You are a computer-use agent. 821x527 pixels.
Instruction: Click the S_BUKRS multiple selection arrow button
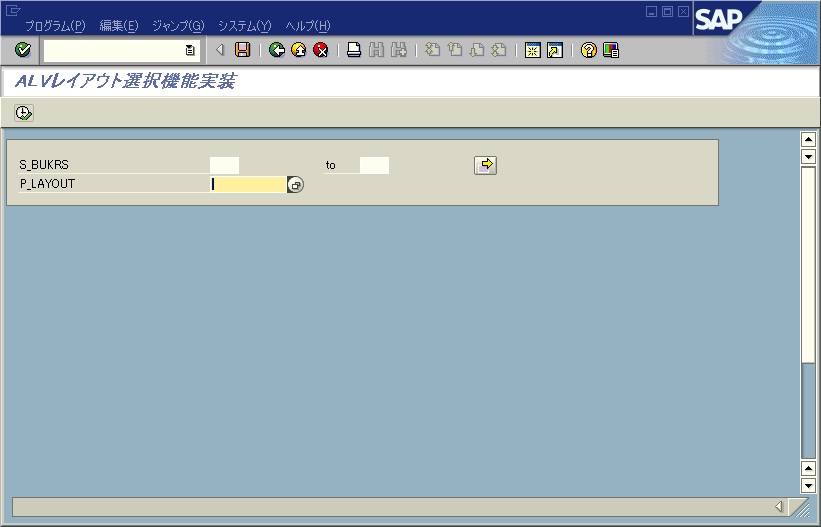[485, 165]
